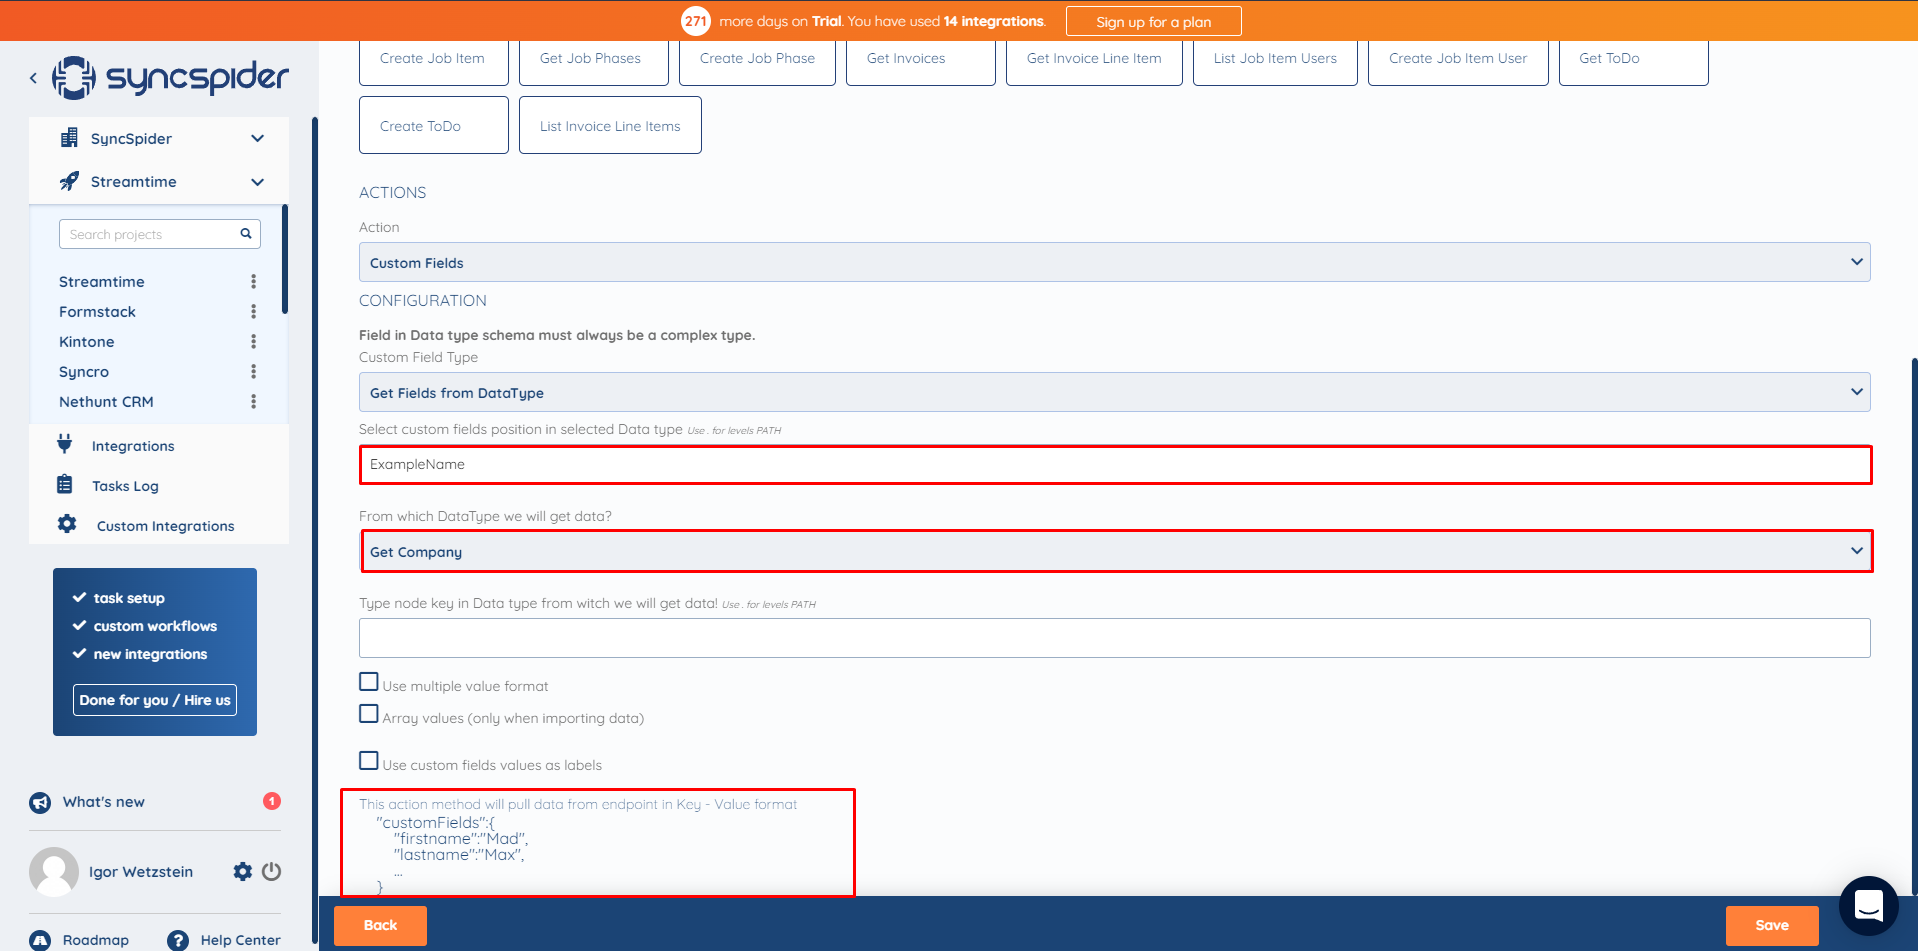Open options menu for Streamtime project
Image resolution: width=1918 pixels, height=951 pixels.
253,282
